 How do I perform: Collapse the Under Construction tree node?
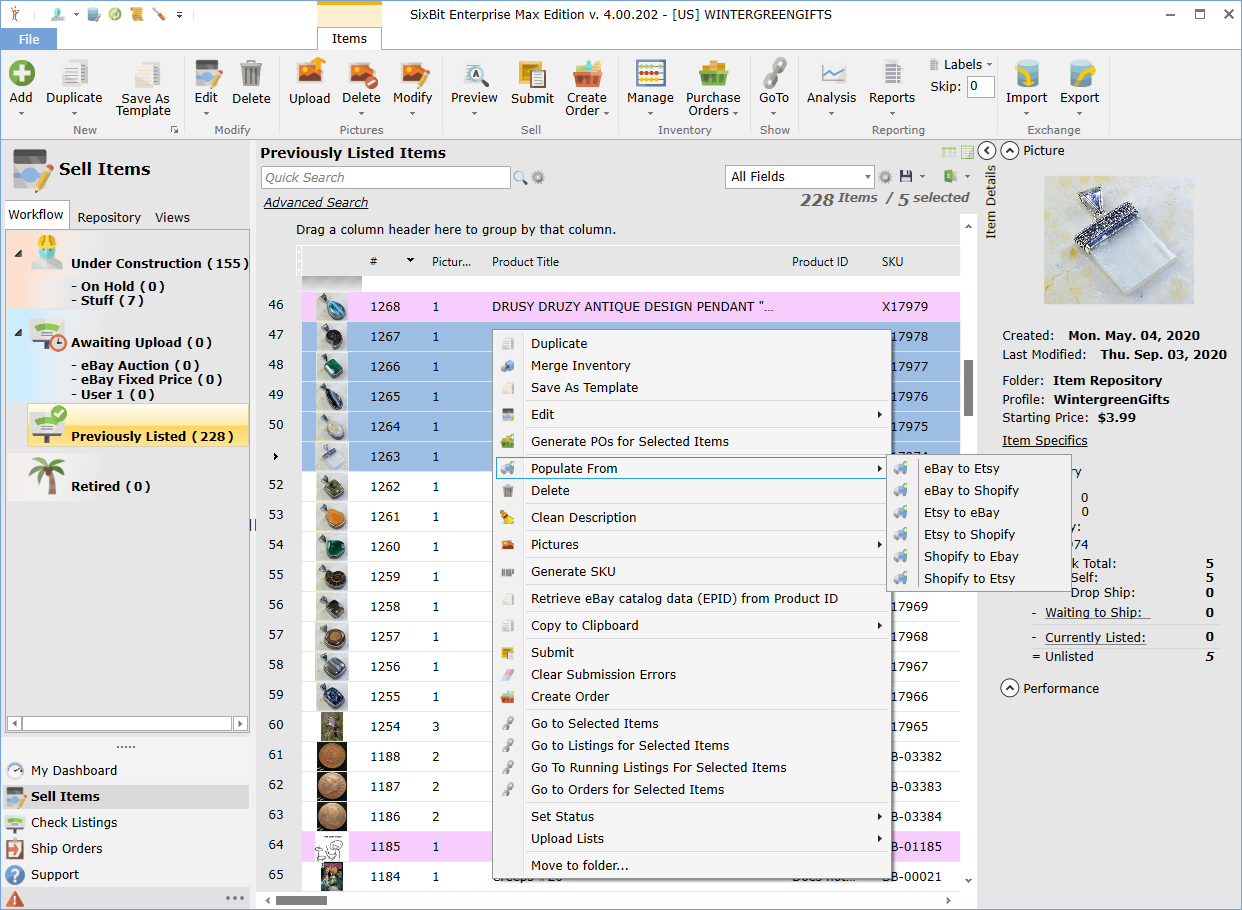18,253
